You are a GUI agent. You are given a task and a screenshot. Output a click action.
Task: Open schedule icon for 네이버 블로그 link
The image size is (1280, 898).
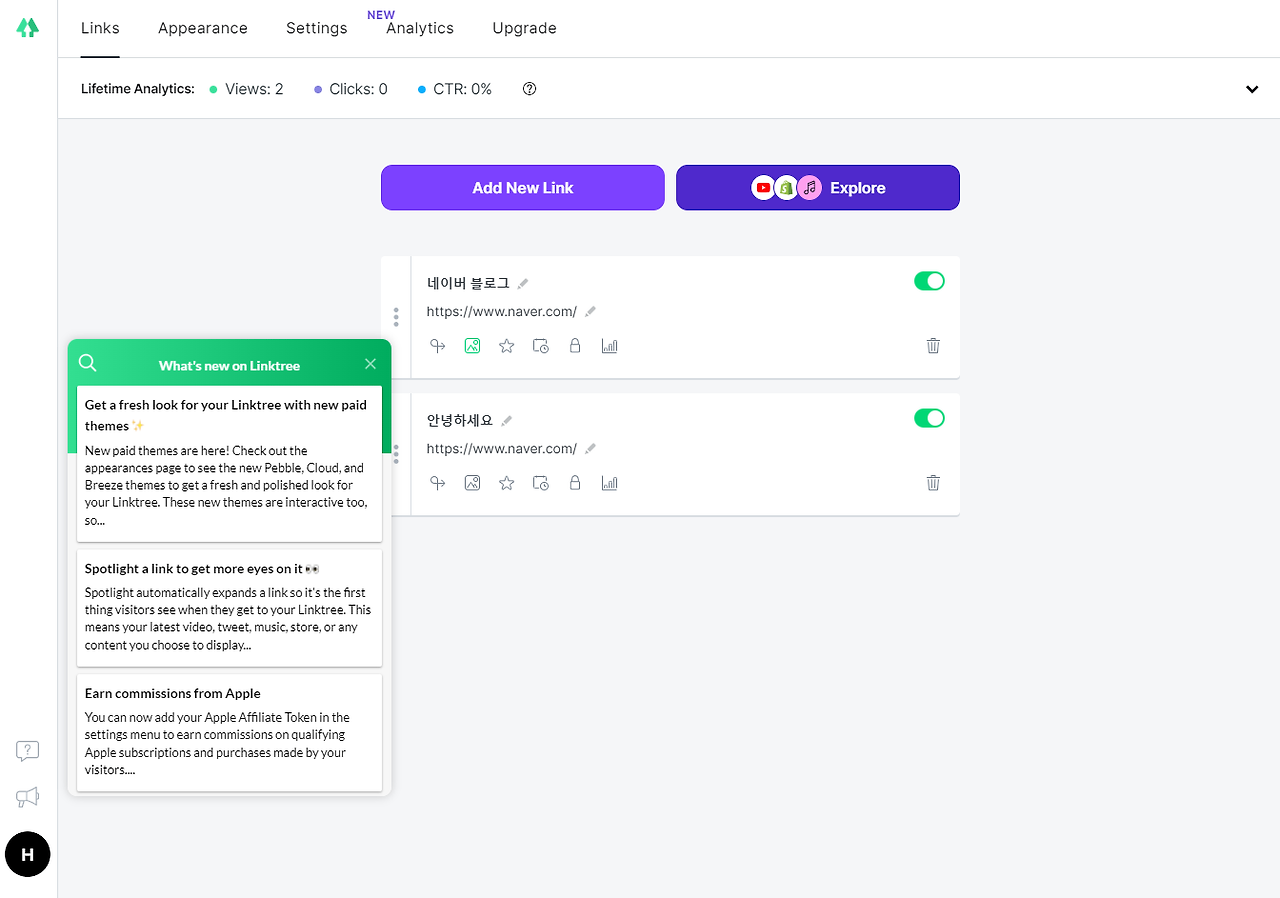tap(541, 346)
